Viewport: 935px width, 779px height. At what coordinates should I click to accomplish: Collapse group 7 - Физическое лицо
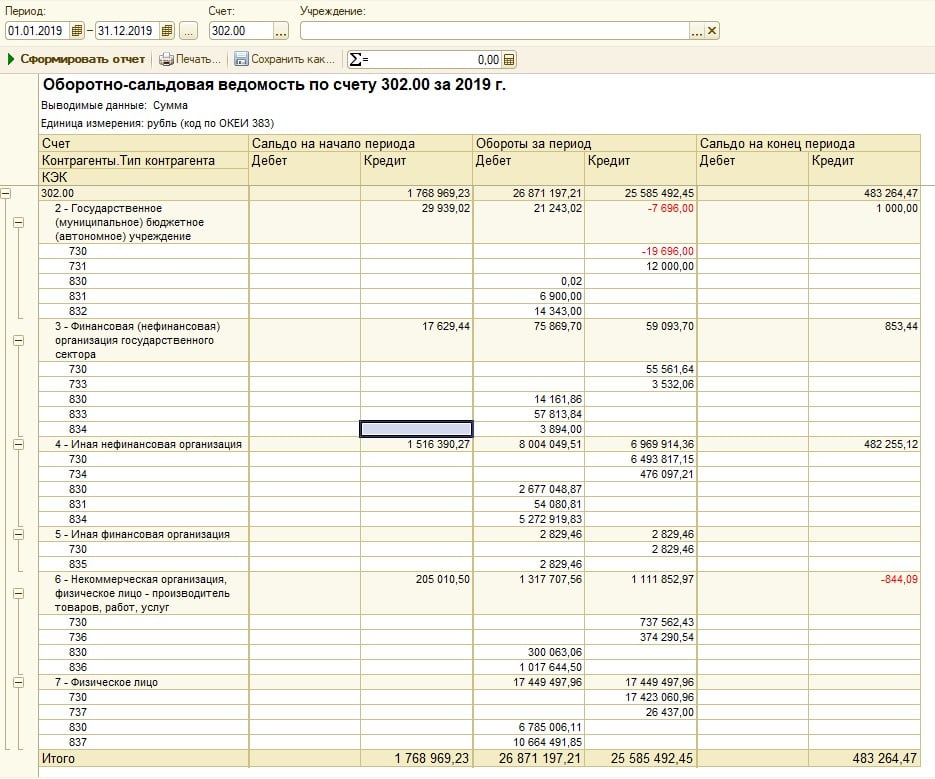click(x=18, y=682)
